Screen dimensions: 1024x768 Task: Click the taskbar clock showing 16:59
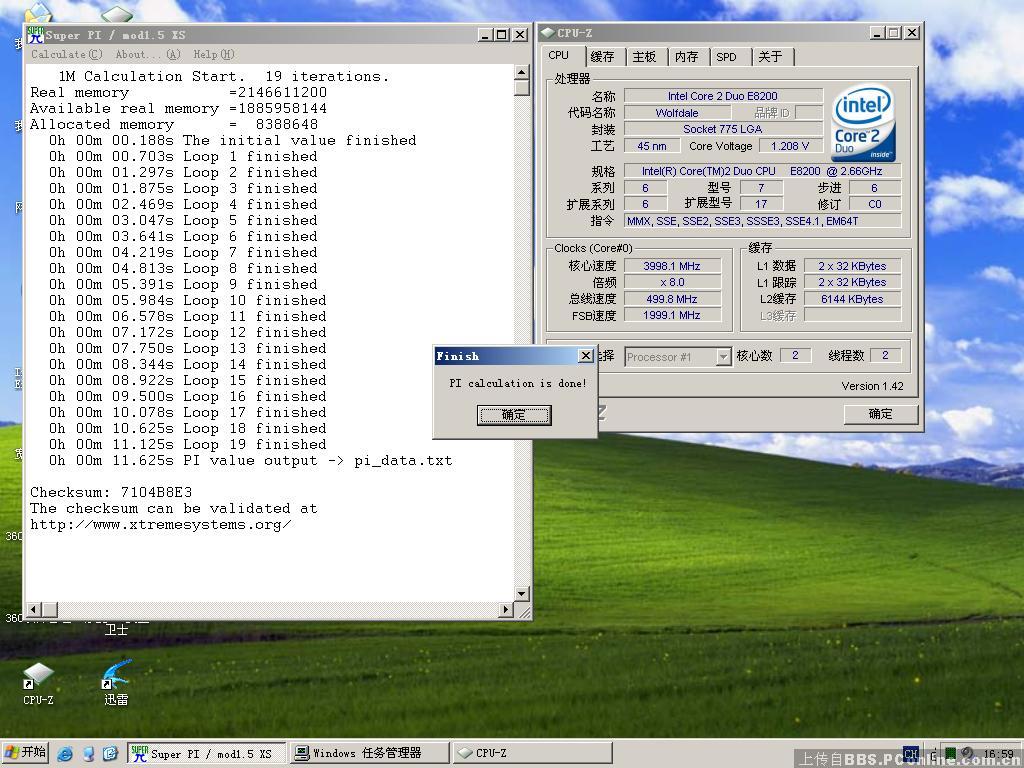click(999, 754)
